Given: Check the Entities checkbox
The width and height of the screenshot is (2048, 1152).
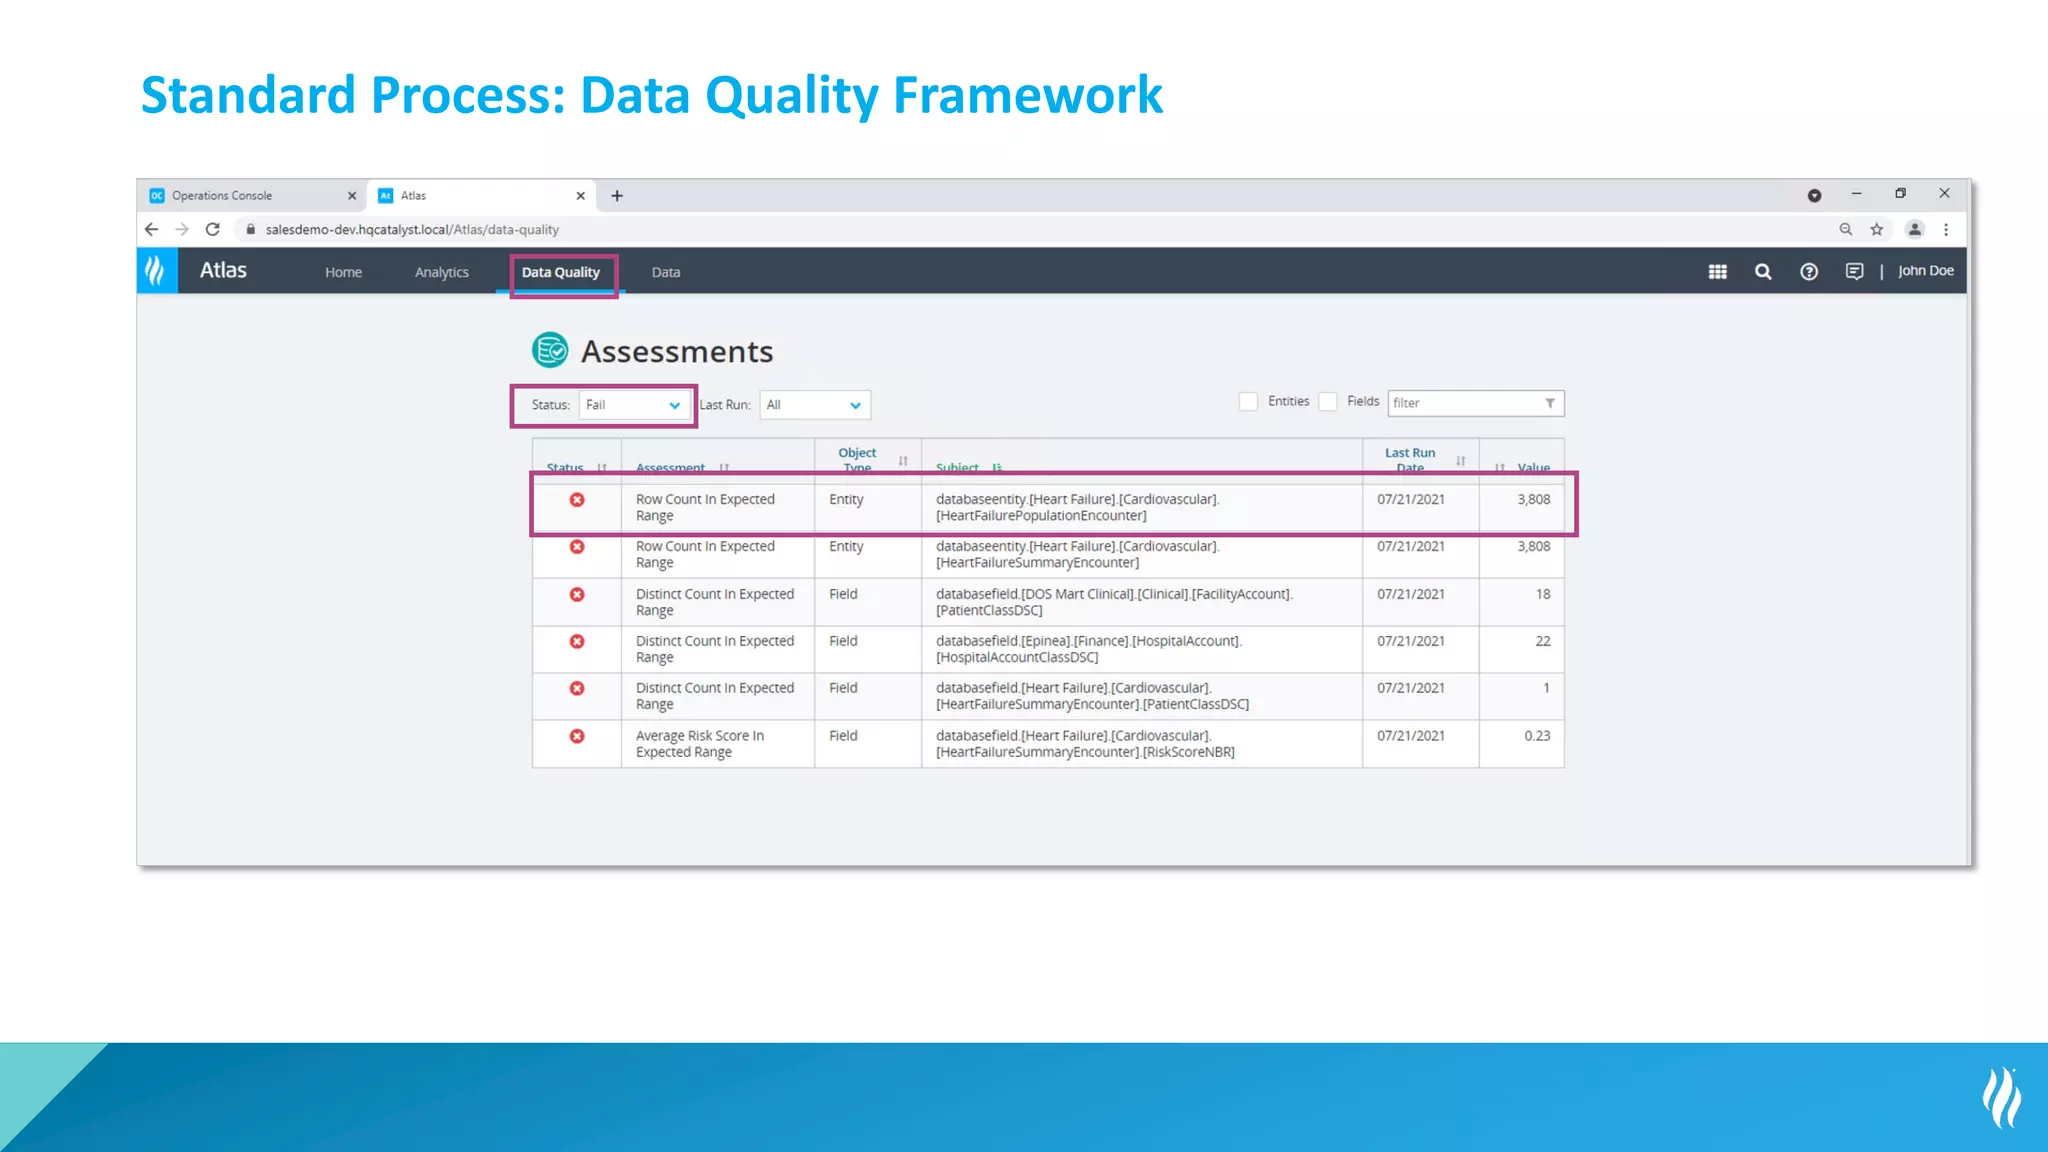Looking at the screenshot, I should (1248, 401).
